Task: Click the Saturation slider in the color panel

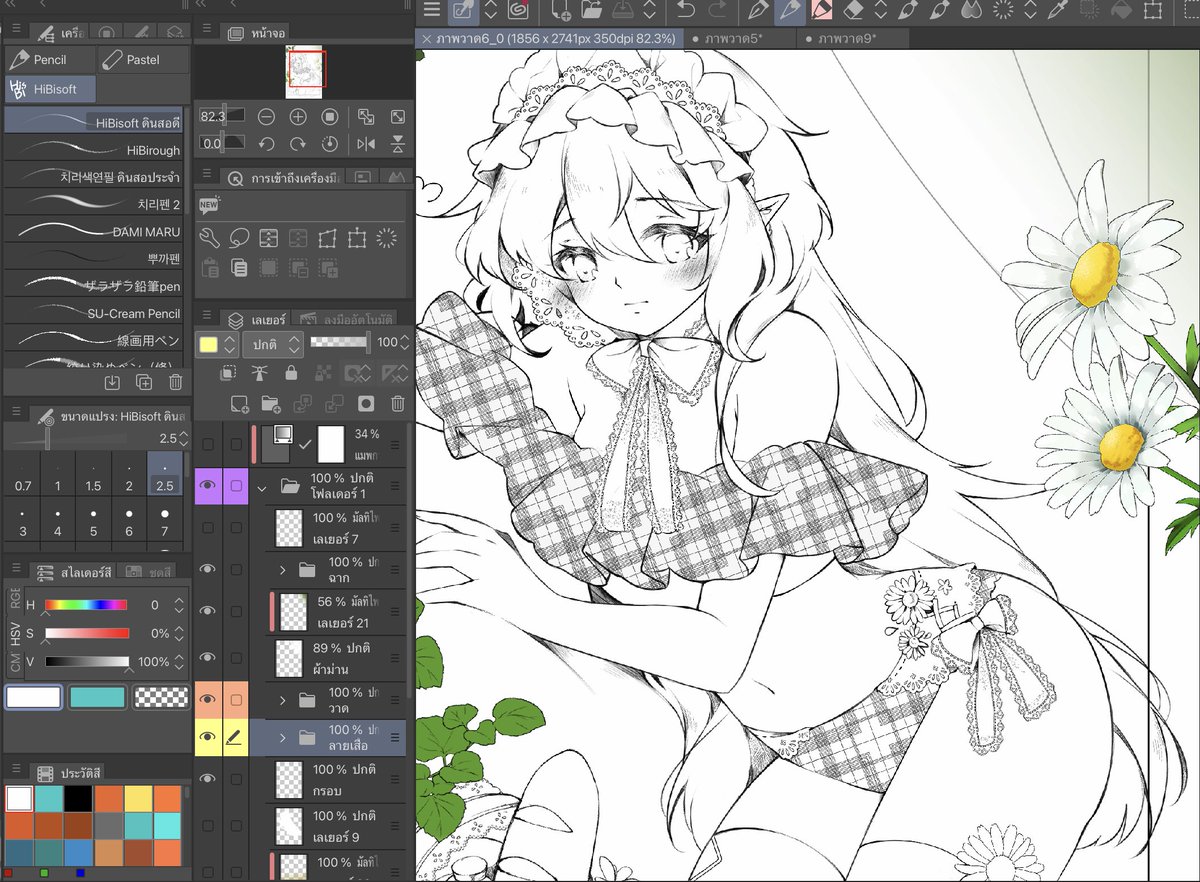Action: tap(87, 633)
